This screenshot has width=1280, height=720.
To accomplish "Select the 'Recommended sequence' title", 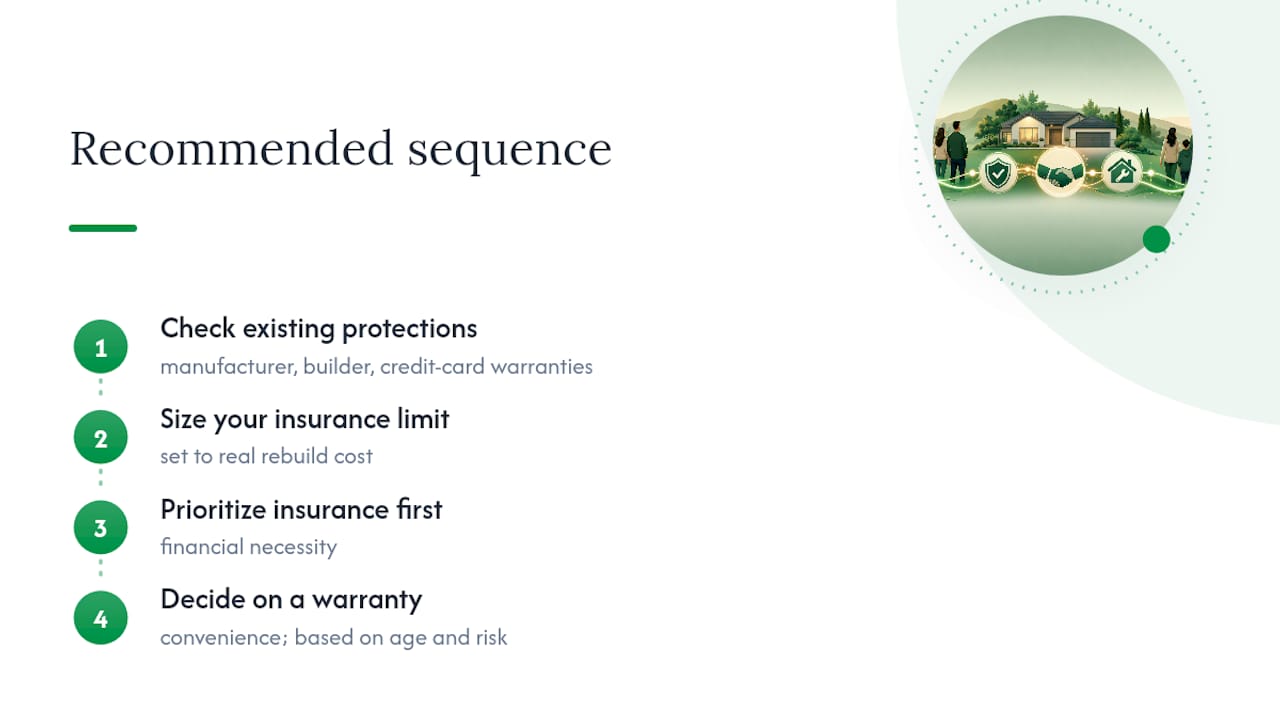I will tap(340, 150).
